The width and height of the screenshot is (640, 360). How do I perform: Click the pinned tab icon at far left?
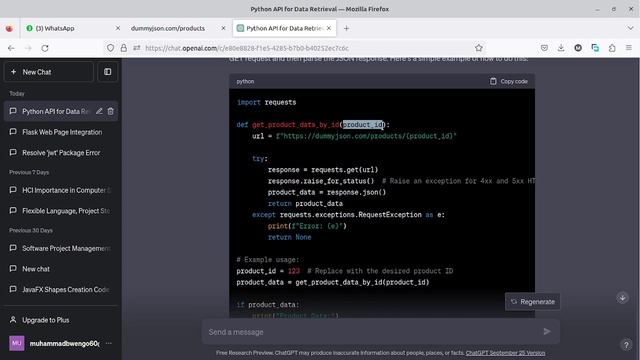(9, 28)
